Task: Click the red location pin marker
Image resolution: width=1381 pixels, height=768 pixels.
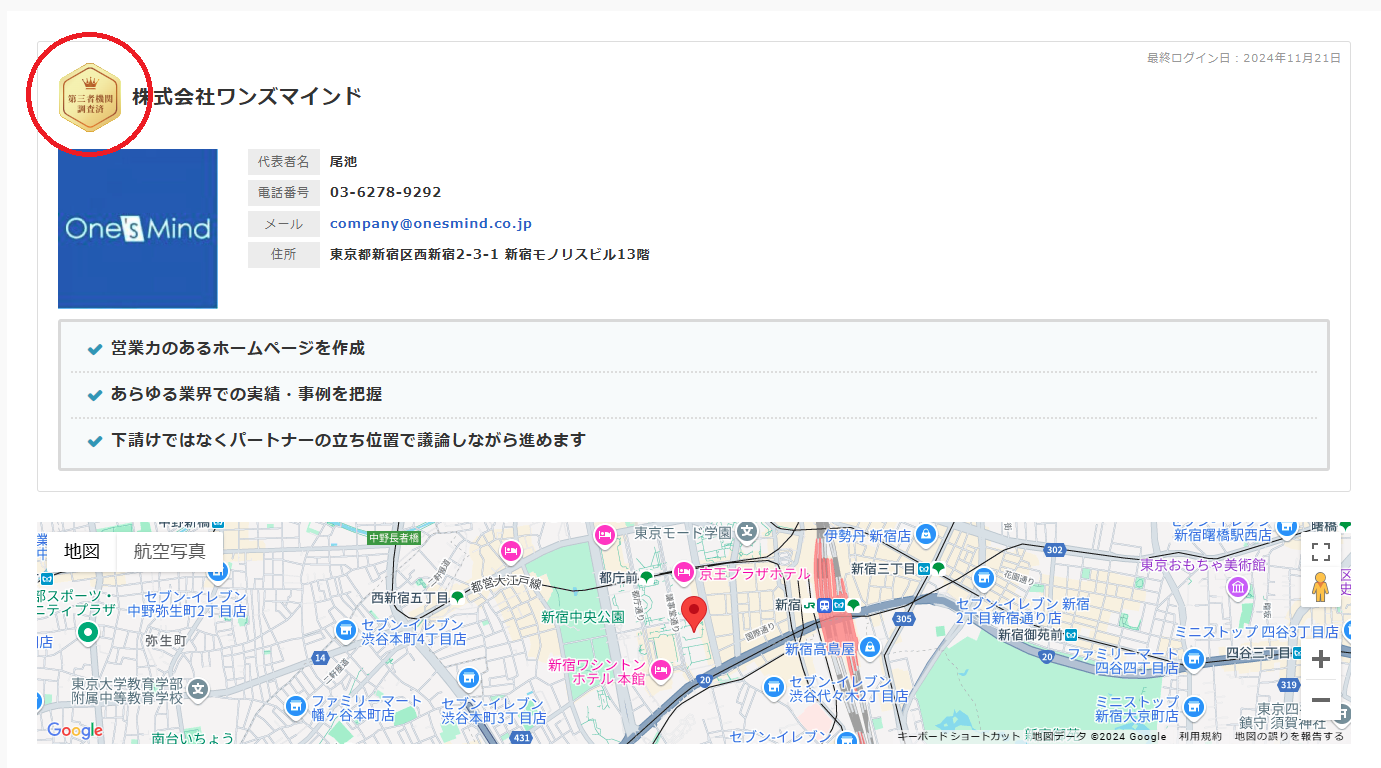Action: coord(694,612)
